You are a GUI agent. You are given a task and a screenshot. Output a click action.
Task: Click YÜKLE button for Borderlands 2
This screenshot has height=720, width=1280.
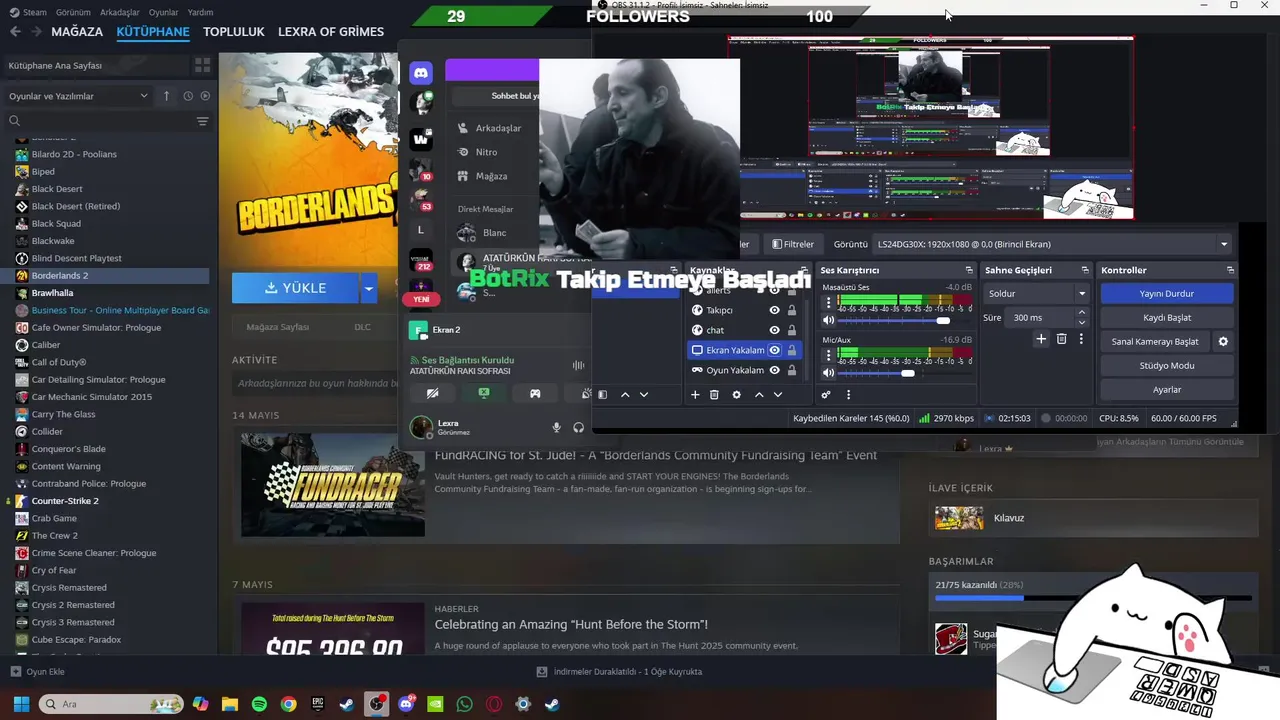pyautogui.click(x=295, y=288)
